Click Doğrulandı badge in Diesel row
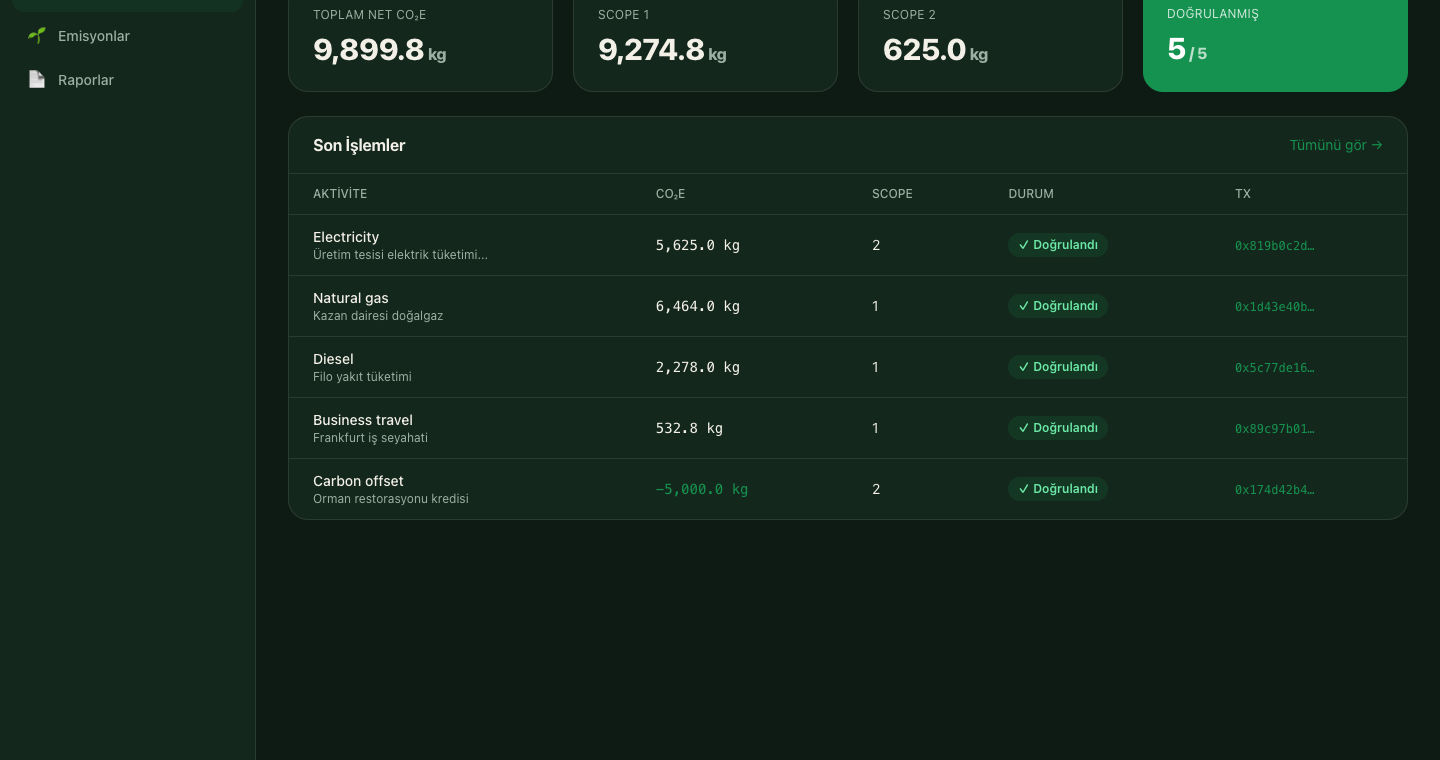Image resolution: width=1440 pixels, height=760 pixels. tap(1058, 367)
